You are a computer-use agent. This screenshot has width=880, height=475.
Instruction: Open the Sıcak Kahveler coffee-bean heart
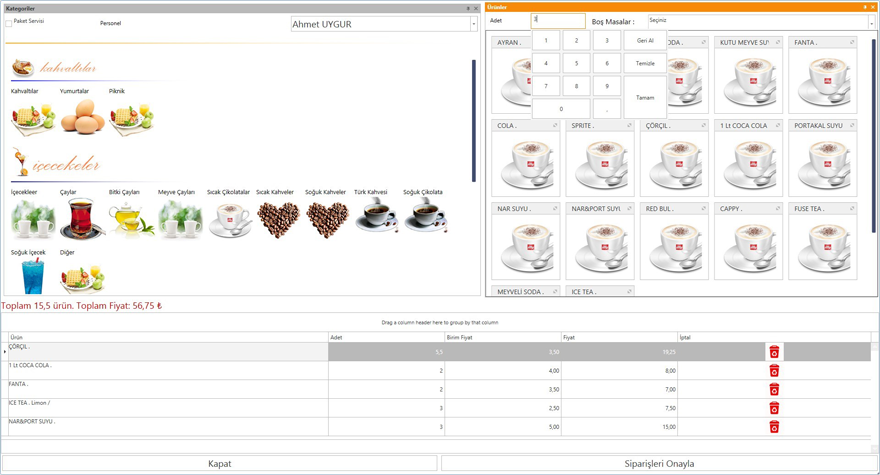pos(278,220)
